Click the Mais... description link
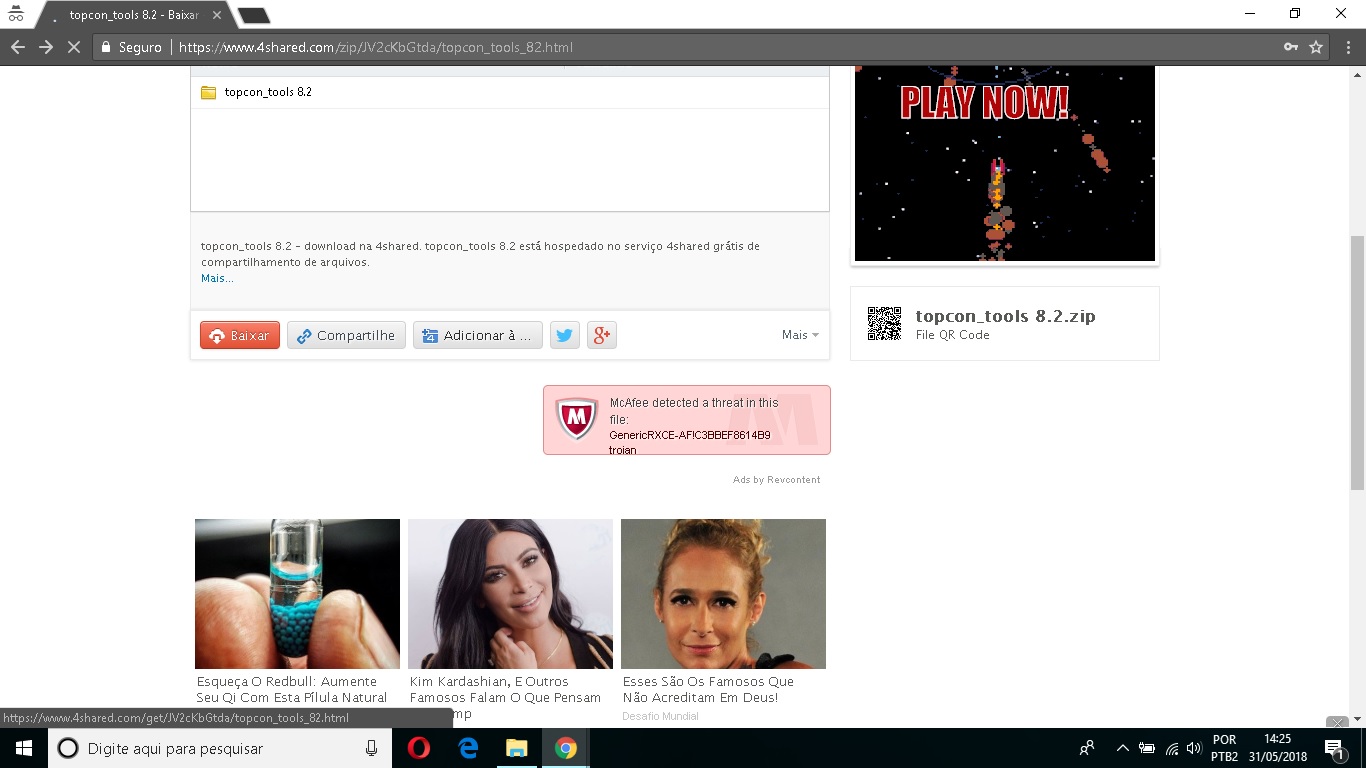Screen dimensions: 1366x768 coord(217,278)
